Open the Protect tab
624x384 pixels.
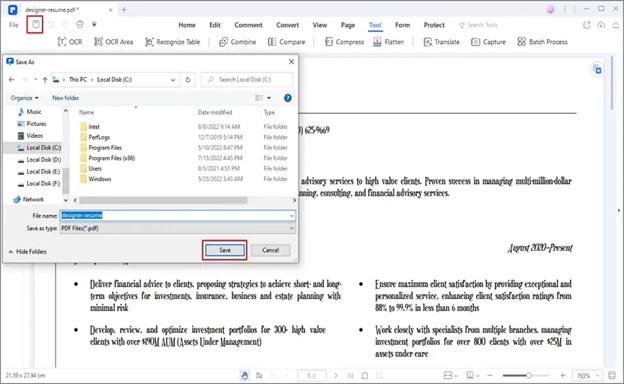click(x=434, y=25)
